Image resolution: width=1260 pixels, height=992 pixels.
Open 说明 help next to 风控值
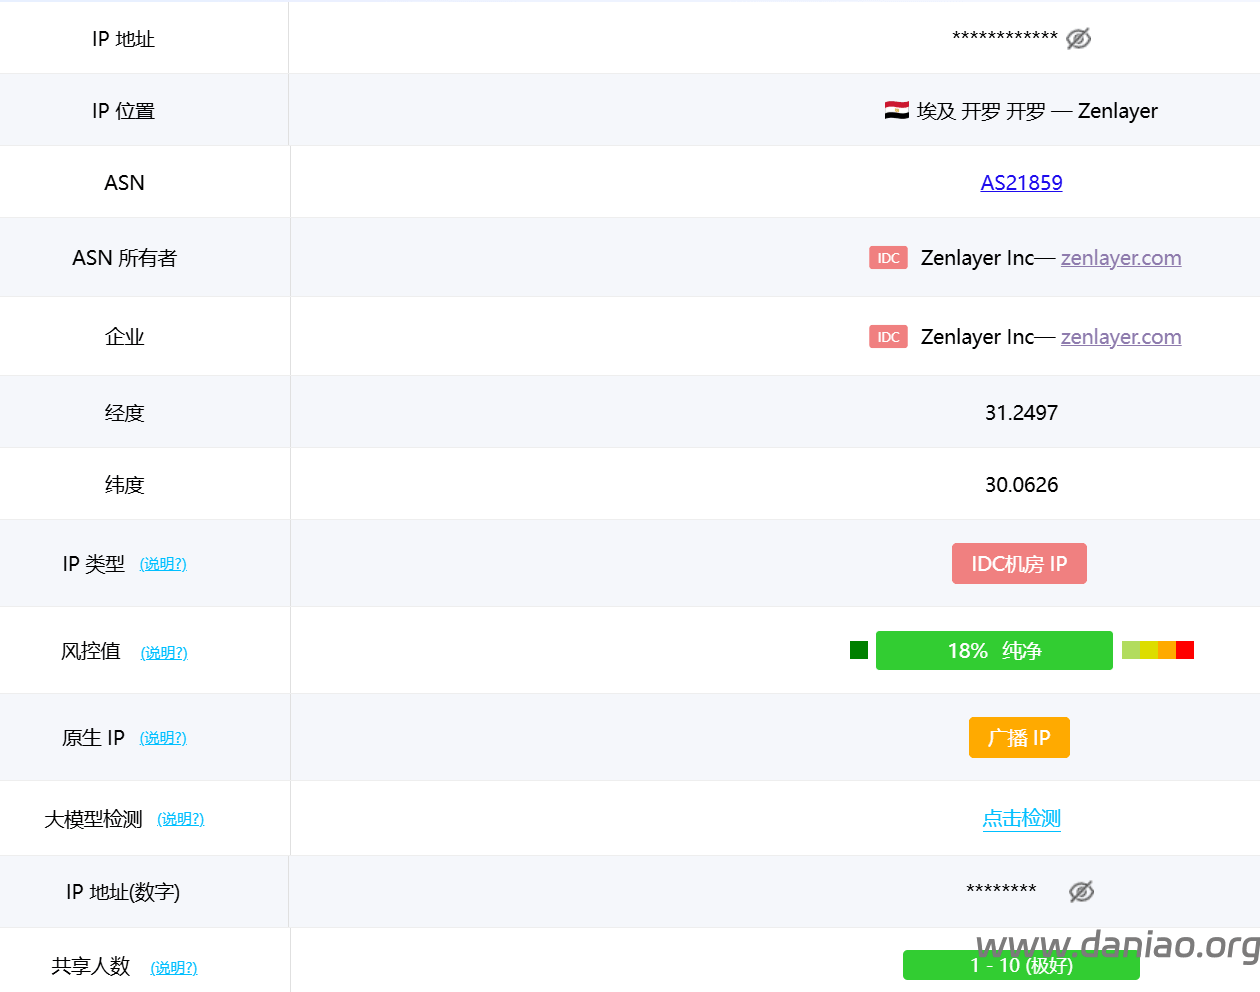[164, 653]
